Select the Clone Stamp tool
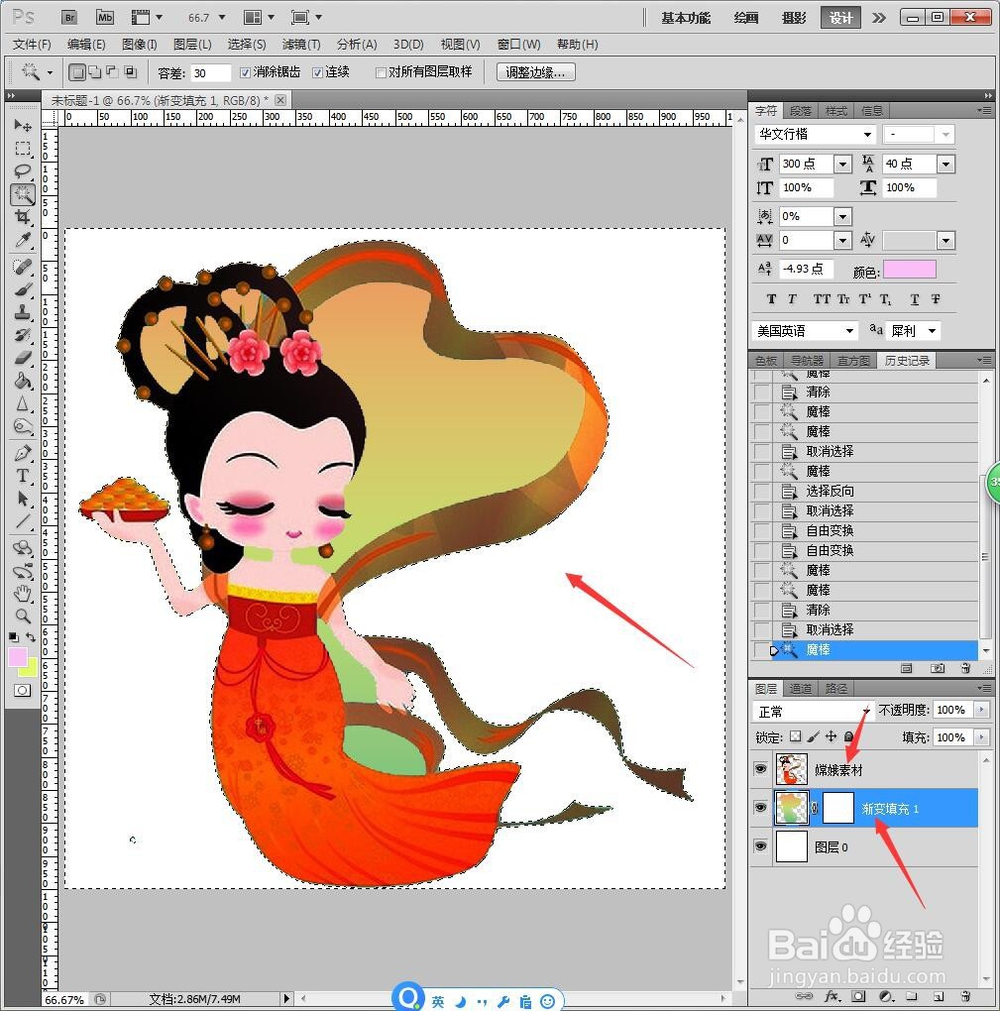Screen dimensions: 1000x1011 (23, 312)
